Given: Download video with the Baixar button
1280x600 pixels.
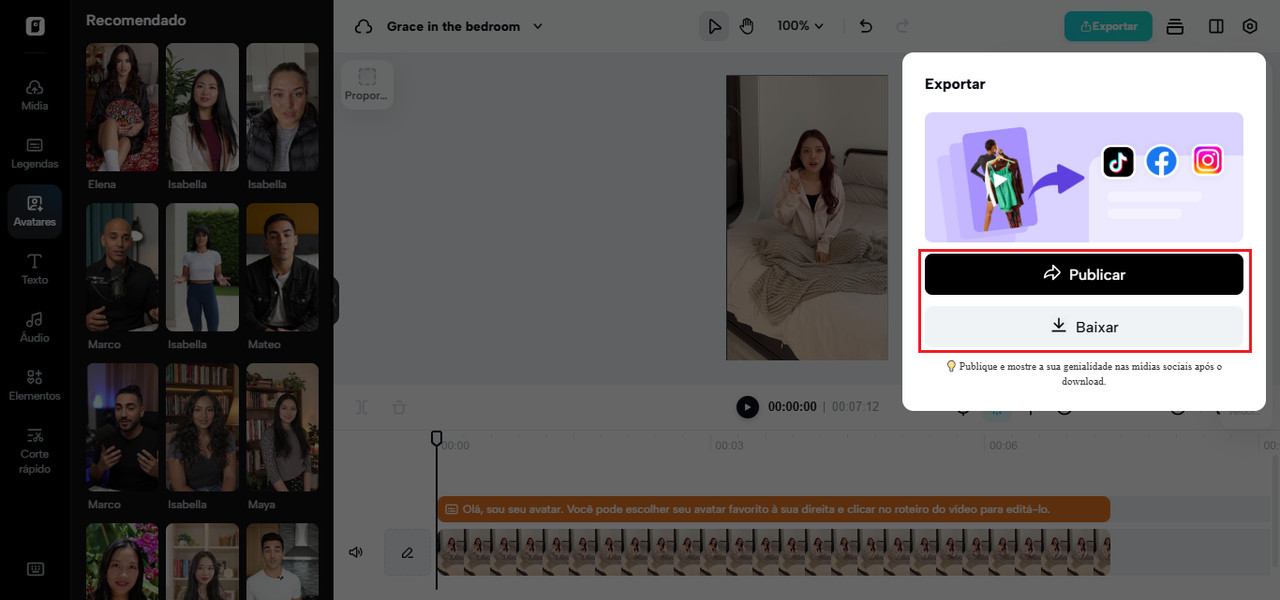Looking at the screenshot, I should point(1083,327).
